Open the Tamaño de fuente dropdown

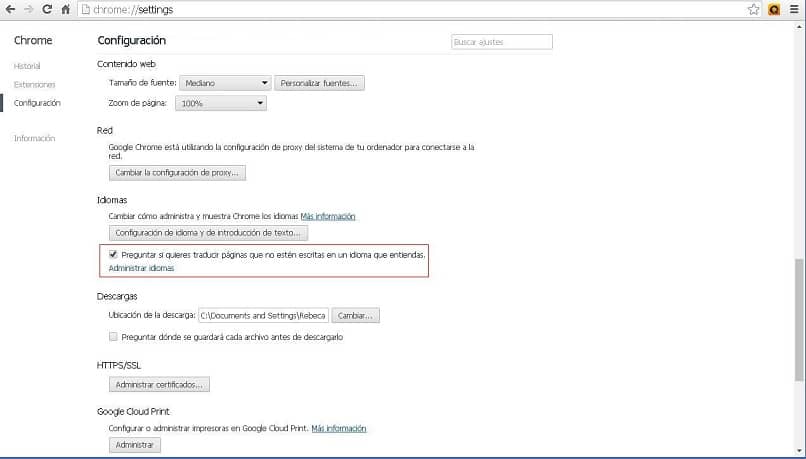point(225,83)
